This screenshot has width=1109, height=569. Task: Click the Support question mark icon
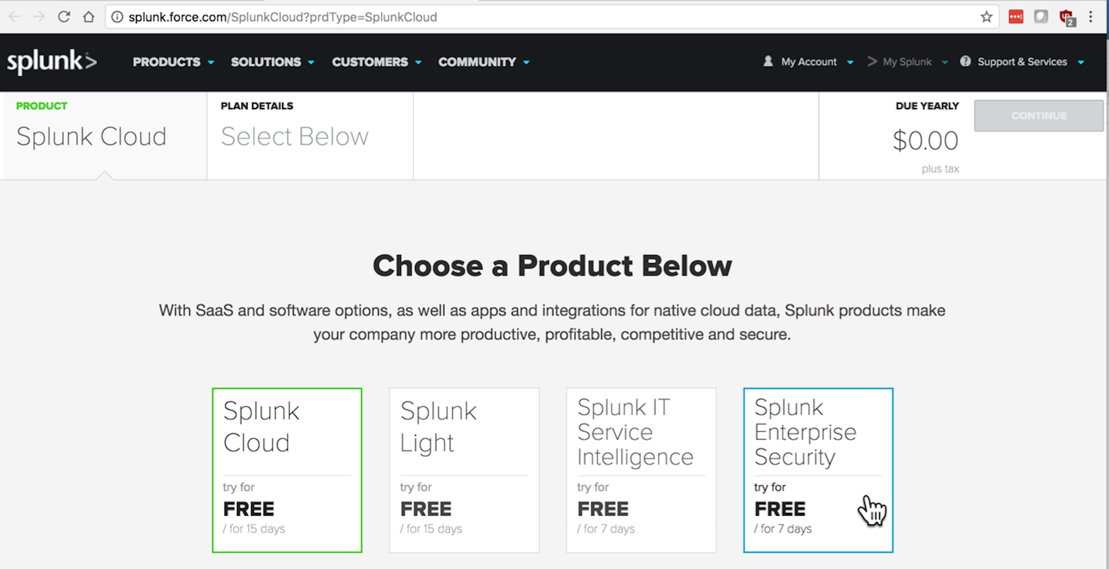tap(965, 62)
